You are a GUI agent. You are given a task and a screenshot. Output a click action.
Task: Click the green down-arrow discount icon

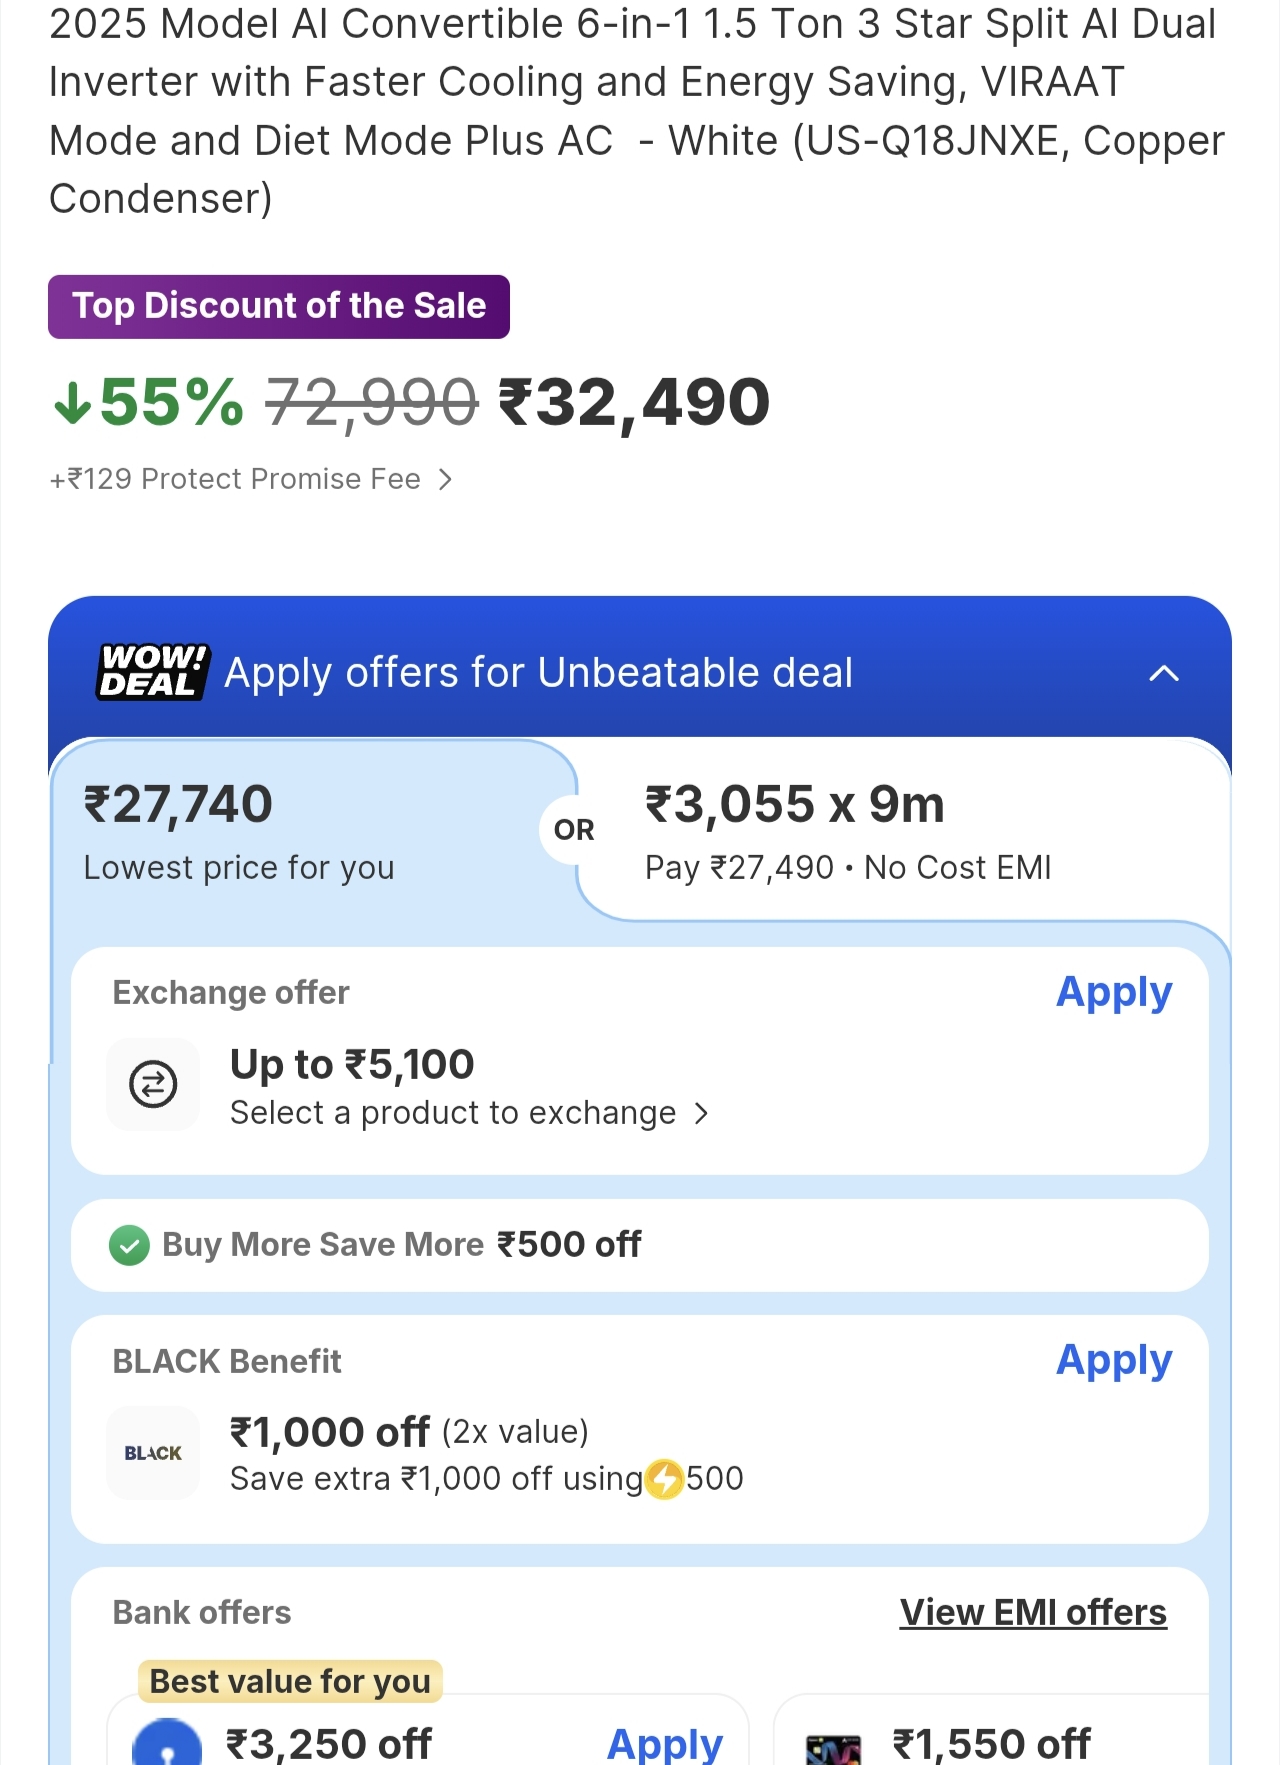click(x=72, y=404)
